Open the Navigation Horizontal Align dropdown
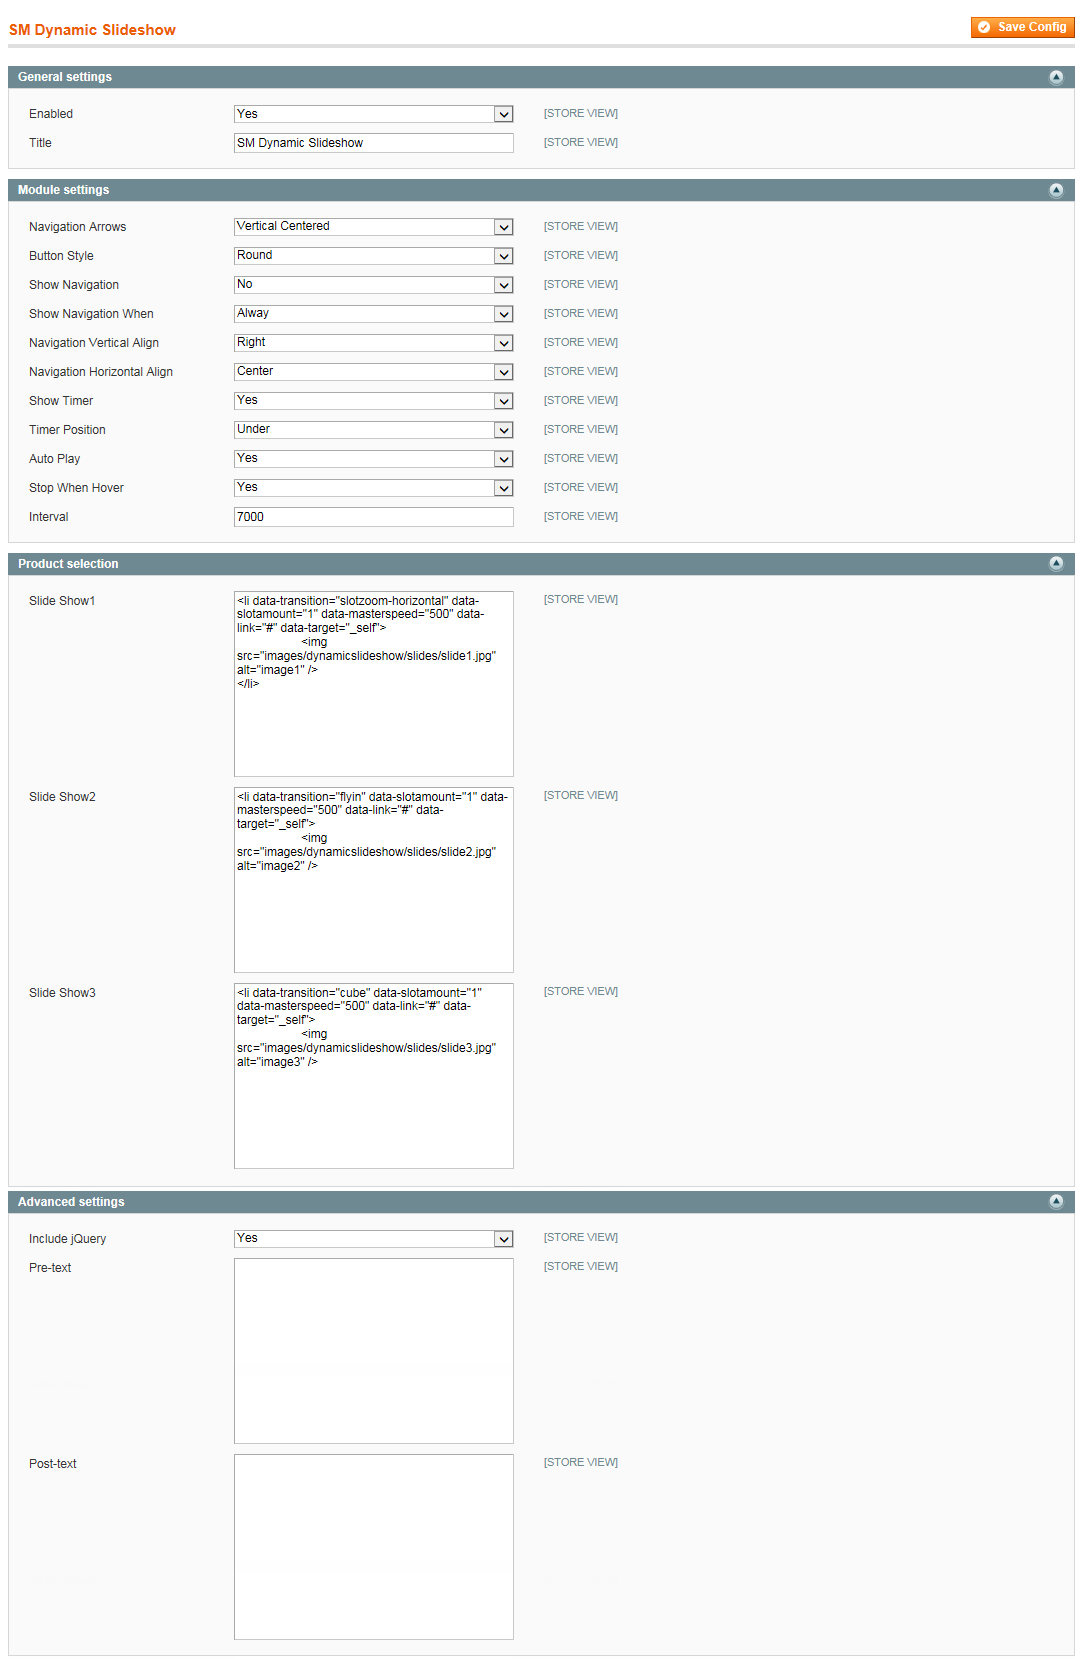 374,372
